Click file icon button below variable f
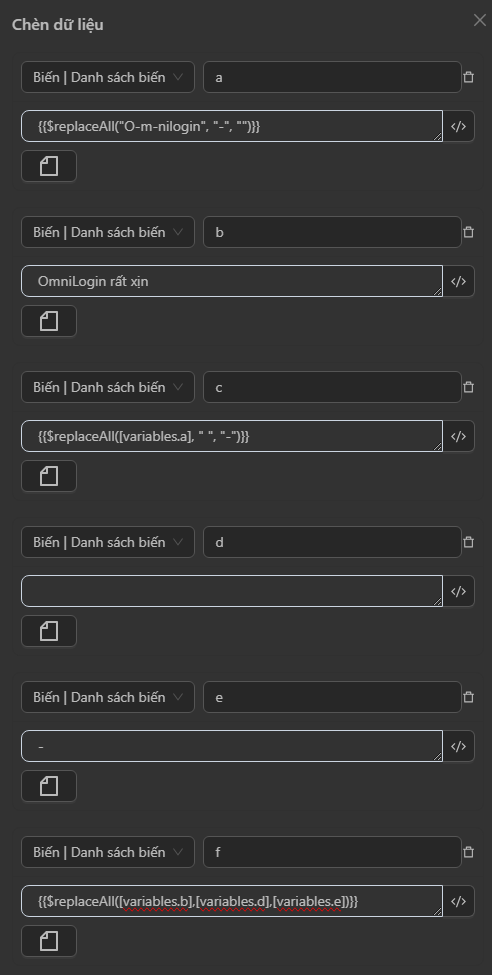 click(49, 941)
